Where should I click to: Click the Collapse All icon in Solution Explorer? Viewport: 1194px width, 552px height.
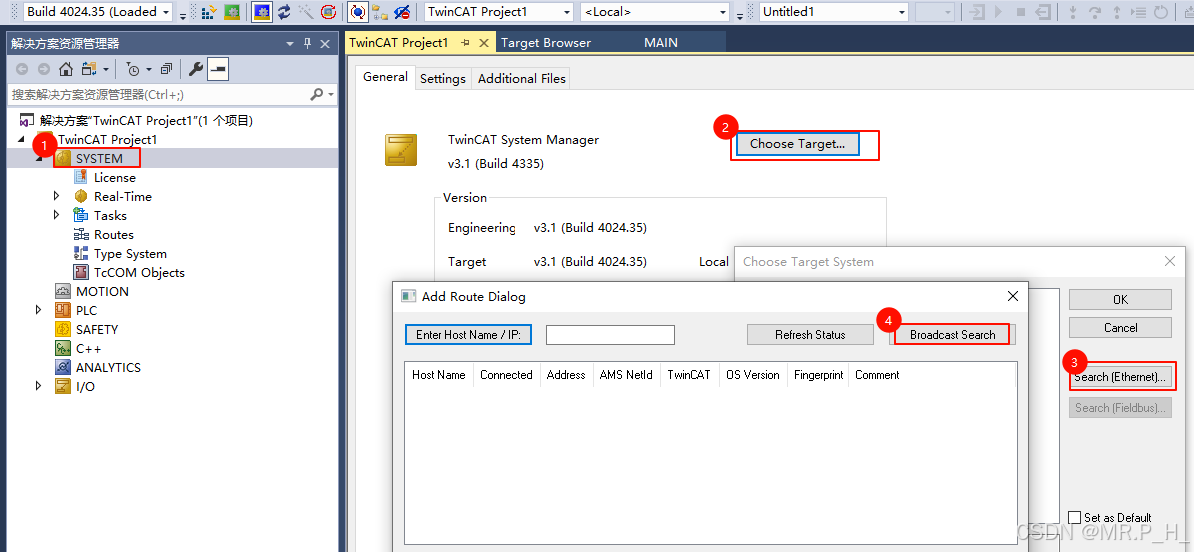click(x=167, y=69)
